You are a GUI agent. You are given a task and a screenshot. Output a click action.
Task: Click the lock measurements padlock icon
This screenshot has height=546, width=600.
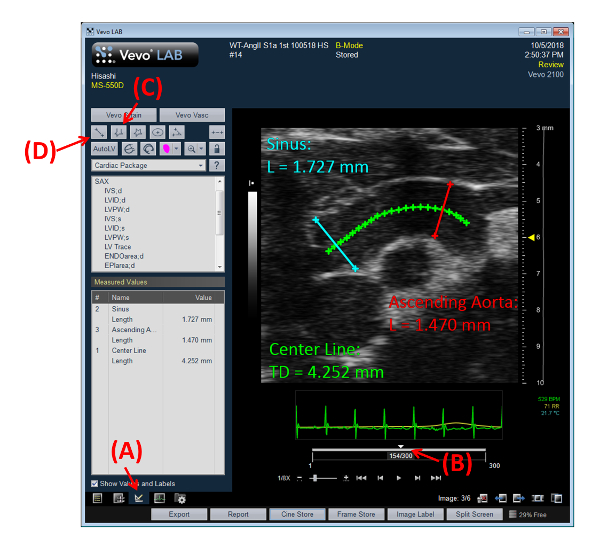217,148
